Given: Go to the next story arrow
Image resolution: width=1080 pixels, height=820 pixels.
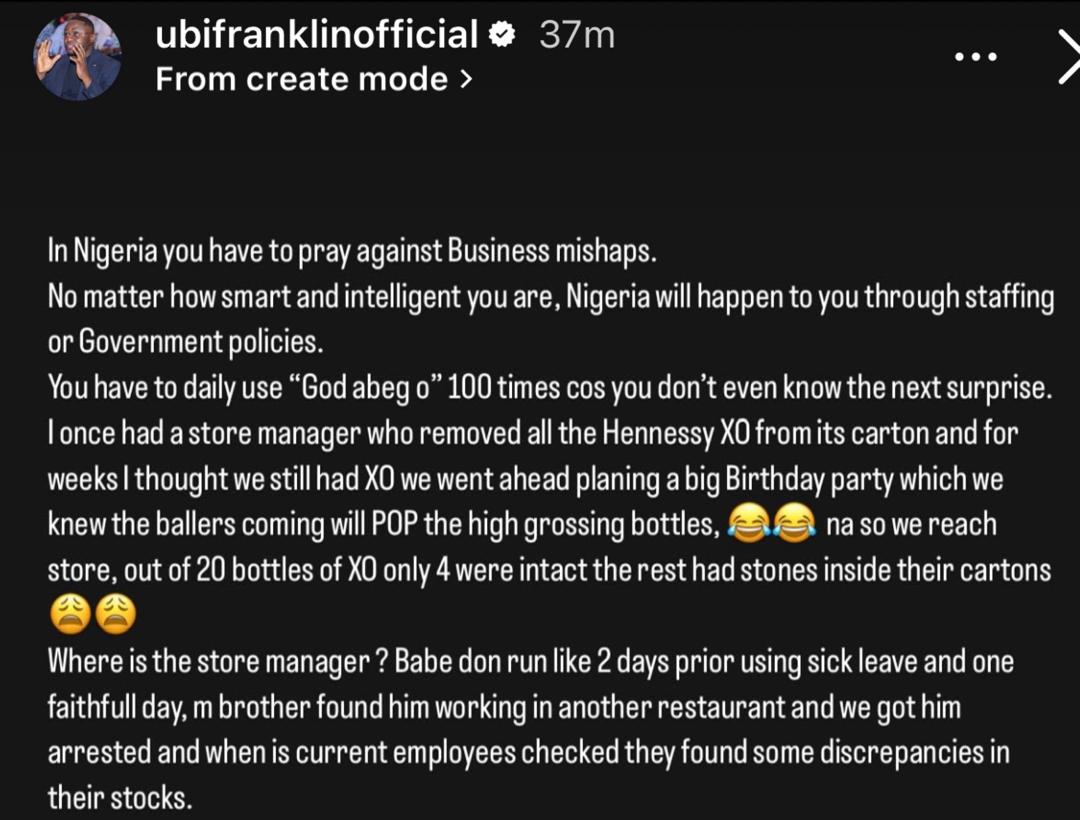Looking at the screenshot, I should pyautogui.click(x=1068, y=57).
